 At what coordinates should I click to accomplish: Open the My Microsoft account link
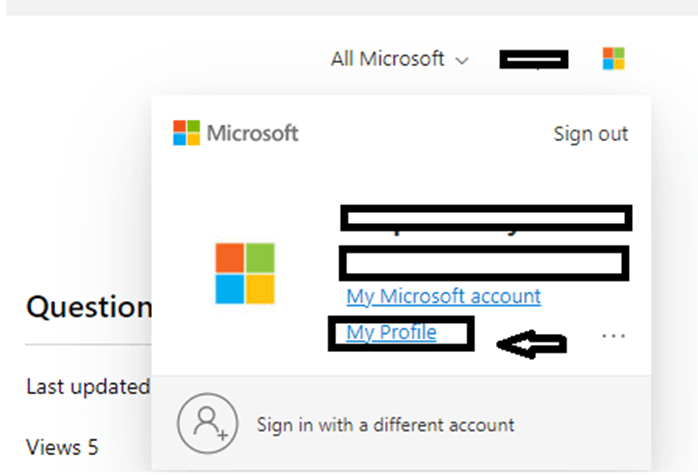pyautogui.click(x=443, y=296)
